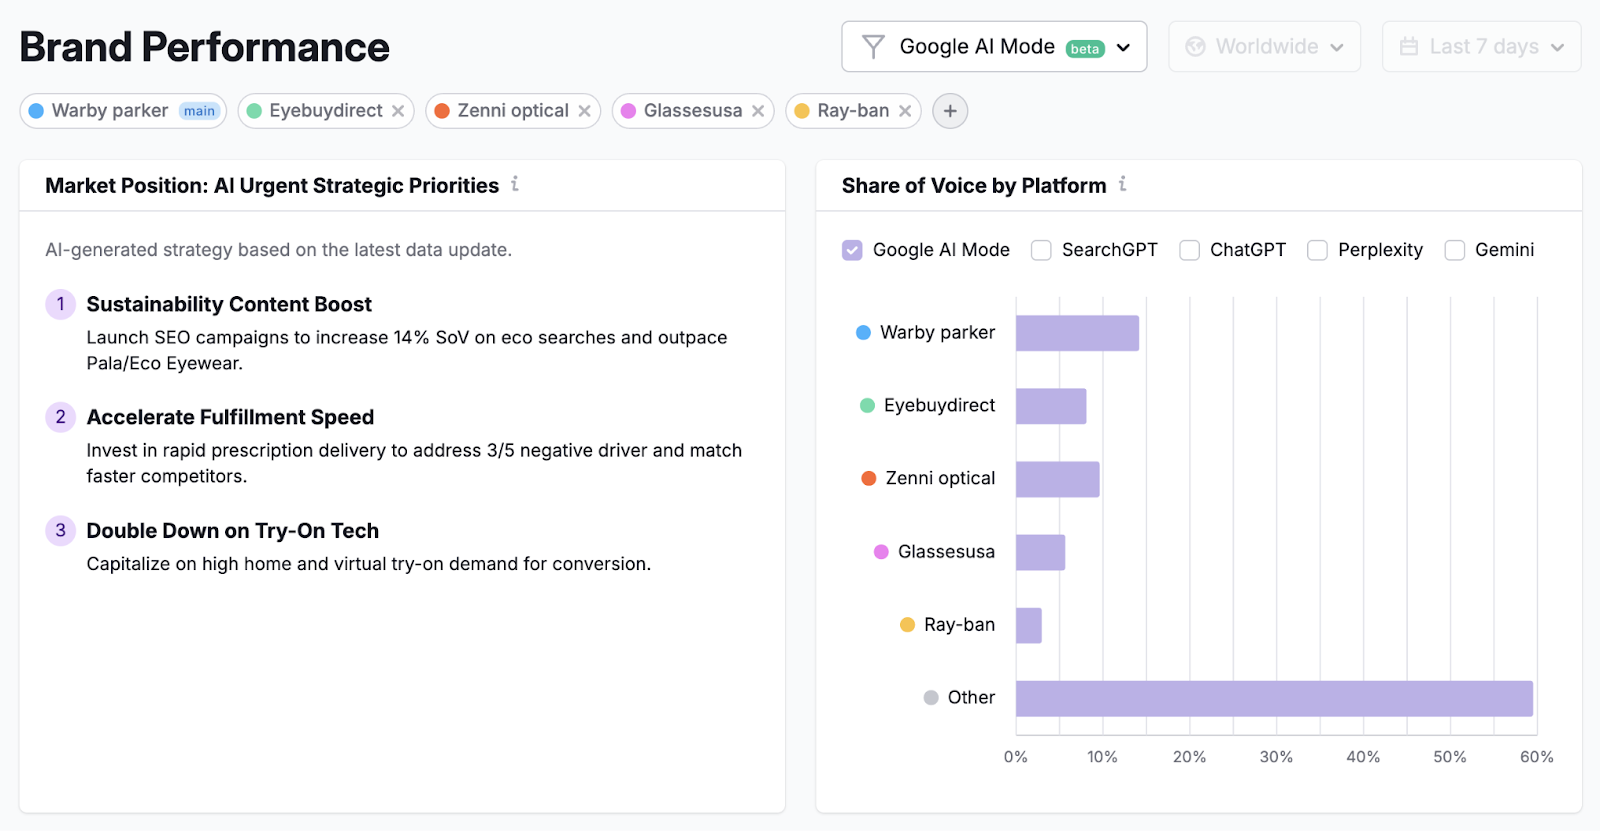
Task: Remove the Zenni optical brand tag
Action: tap(584, 111)
